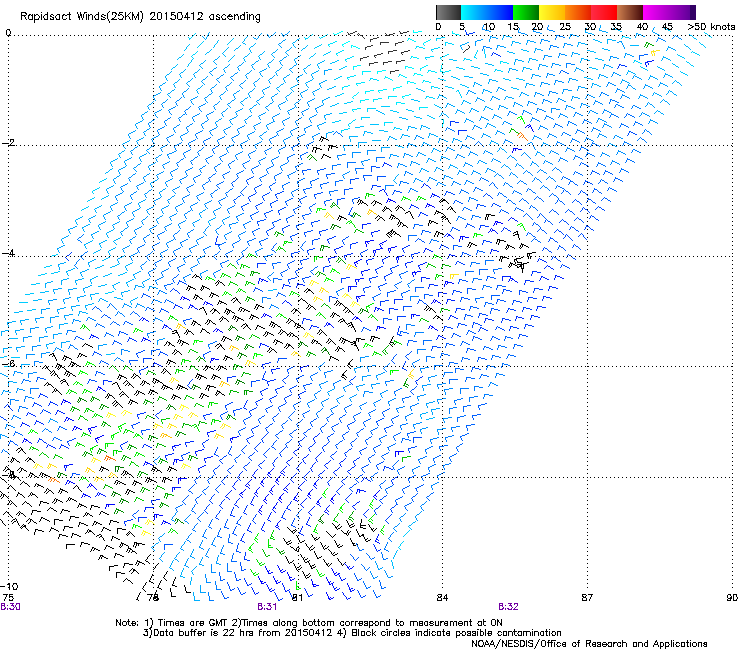Image resolution: width=740 pixels, height=650 pixels.
Task: Click the latitude label '-10'
Action: pos(9,586)
